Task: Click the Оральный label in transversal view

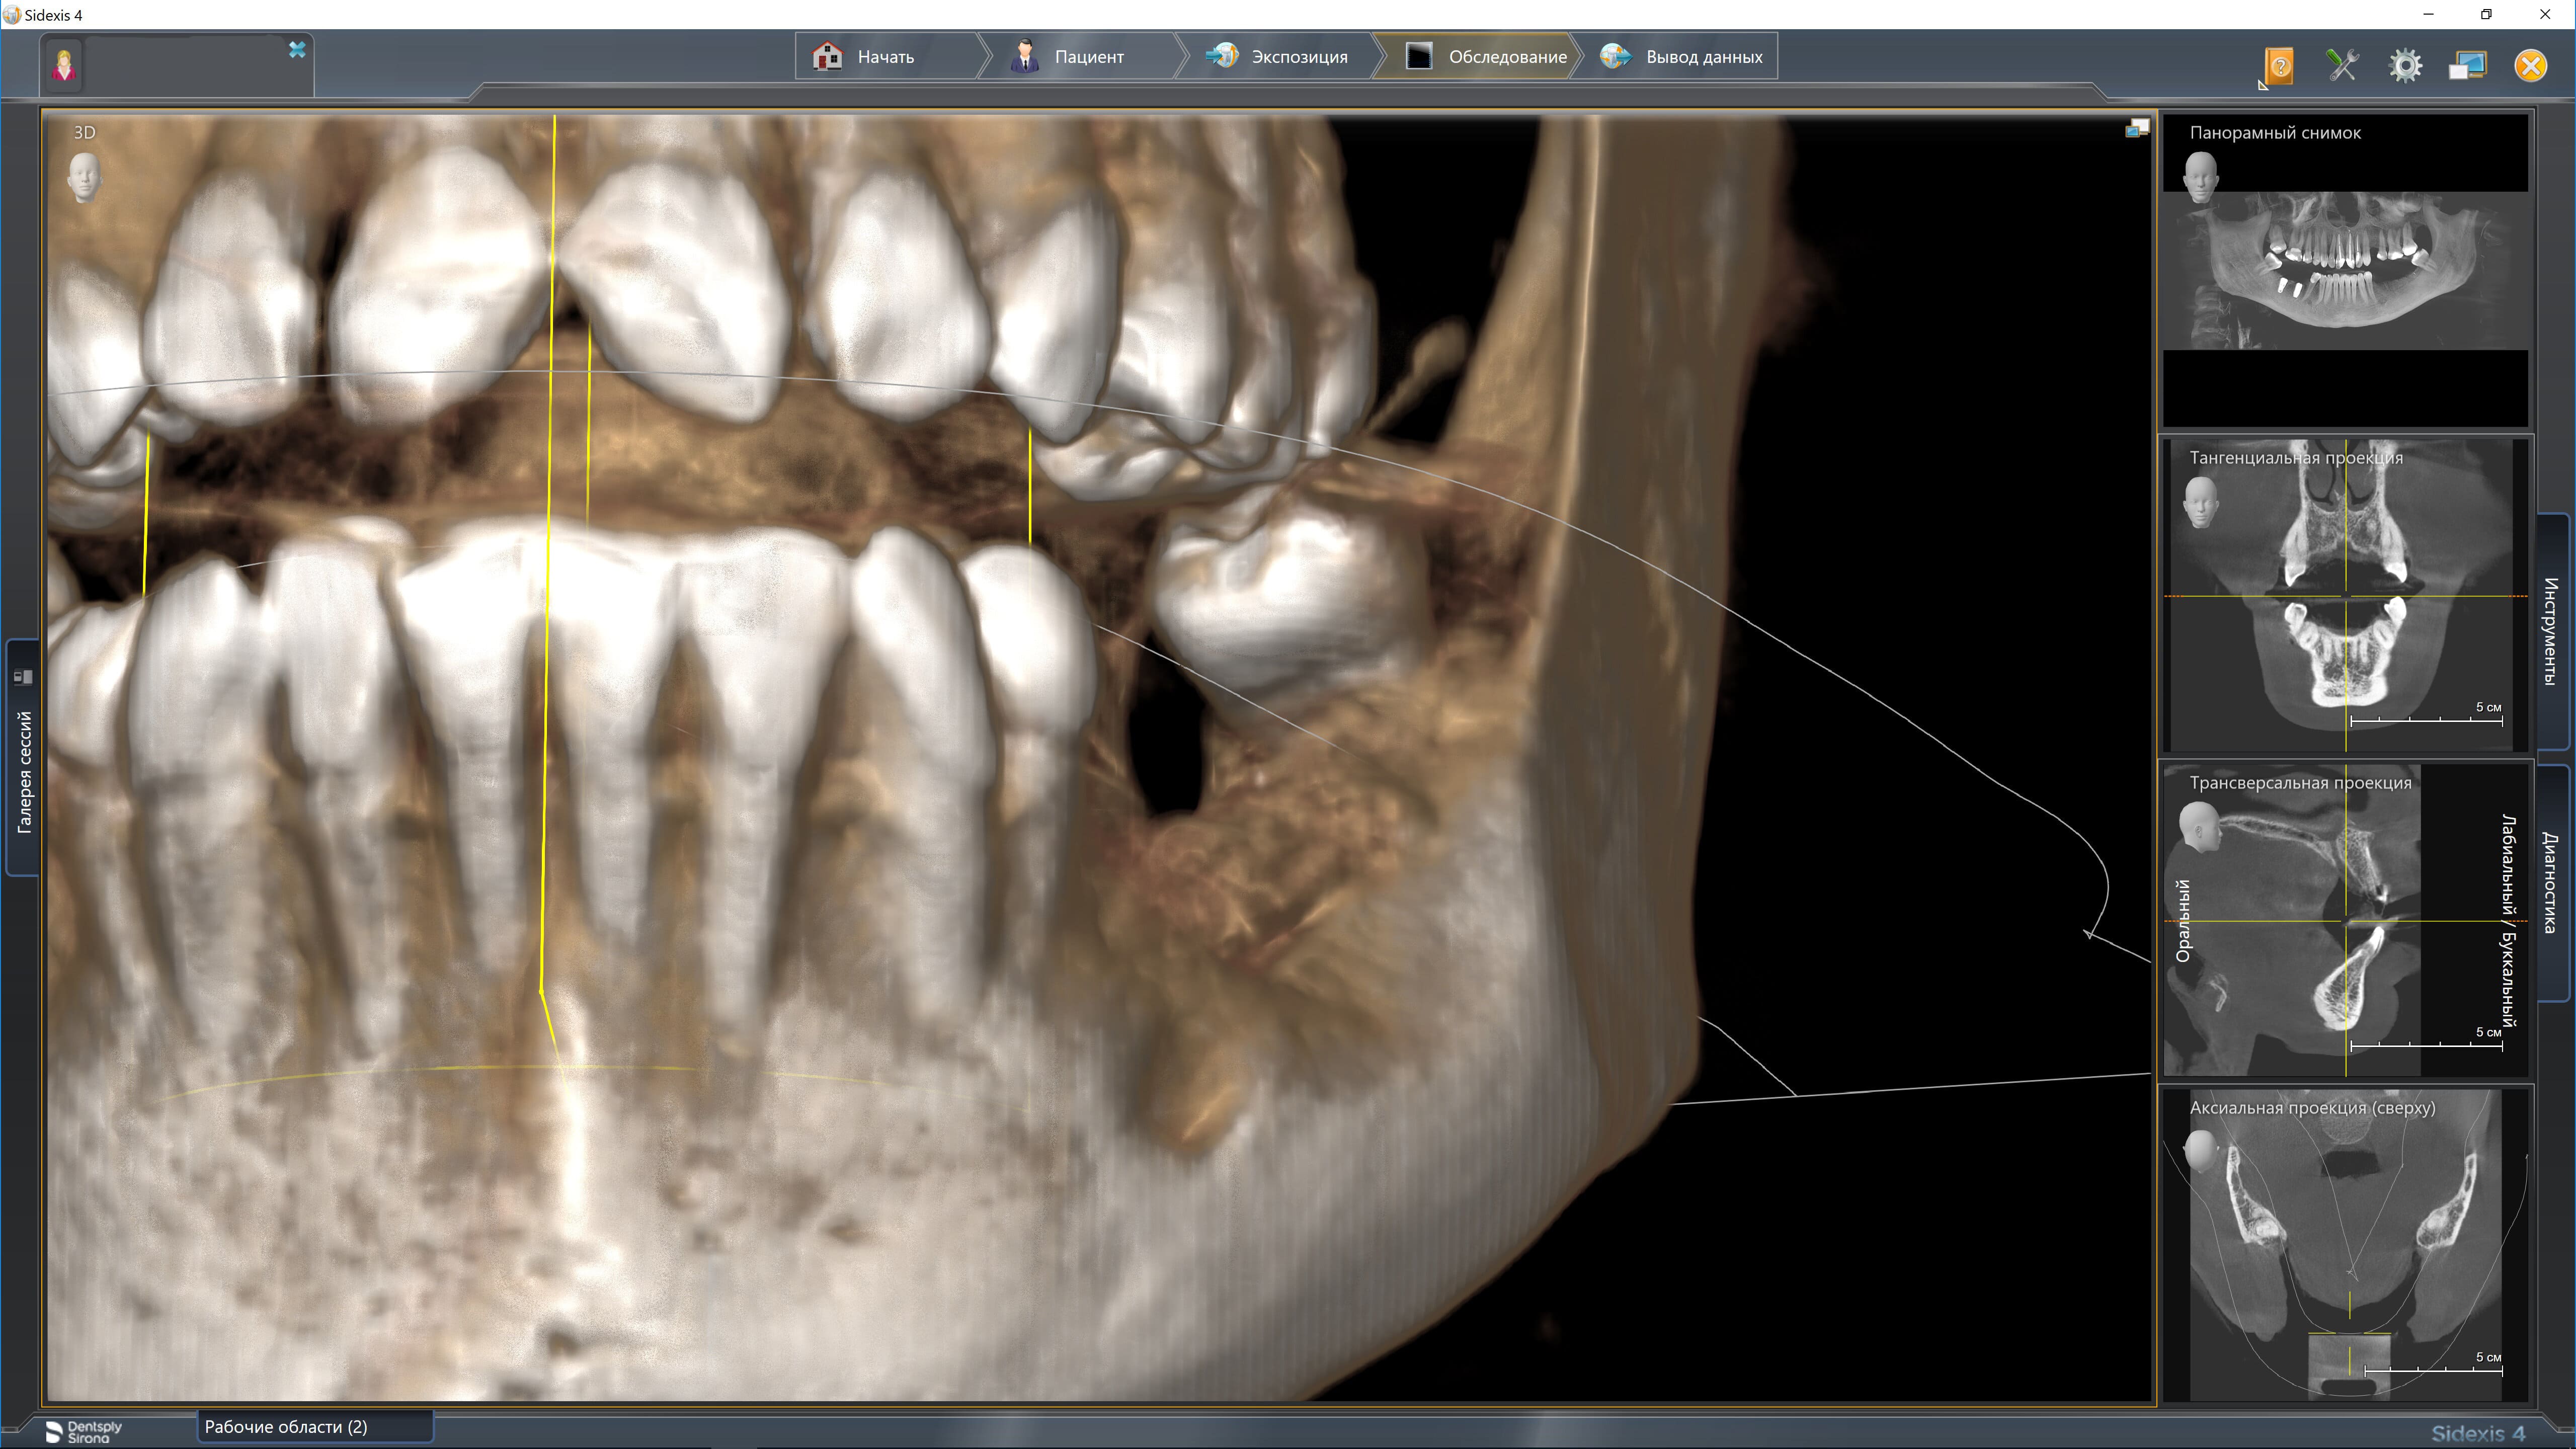Action: 2183,921
